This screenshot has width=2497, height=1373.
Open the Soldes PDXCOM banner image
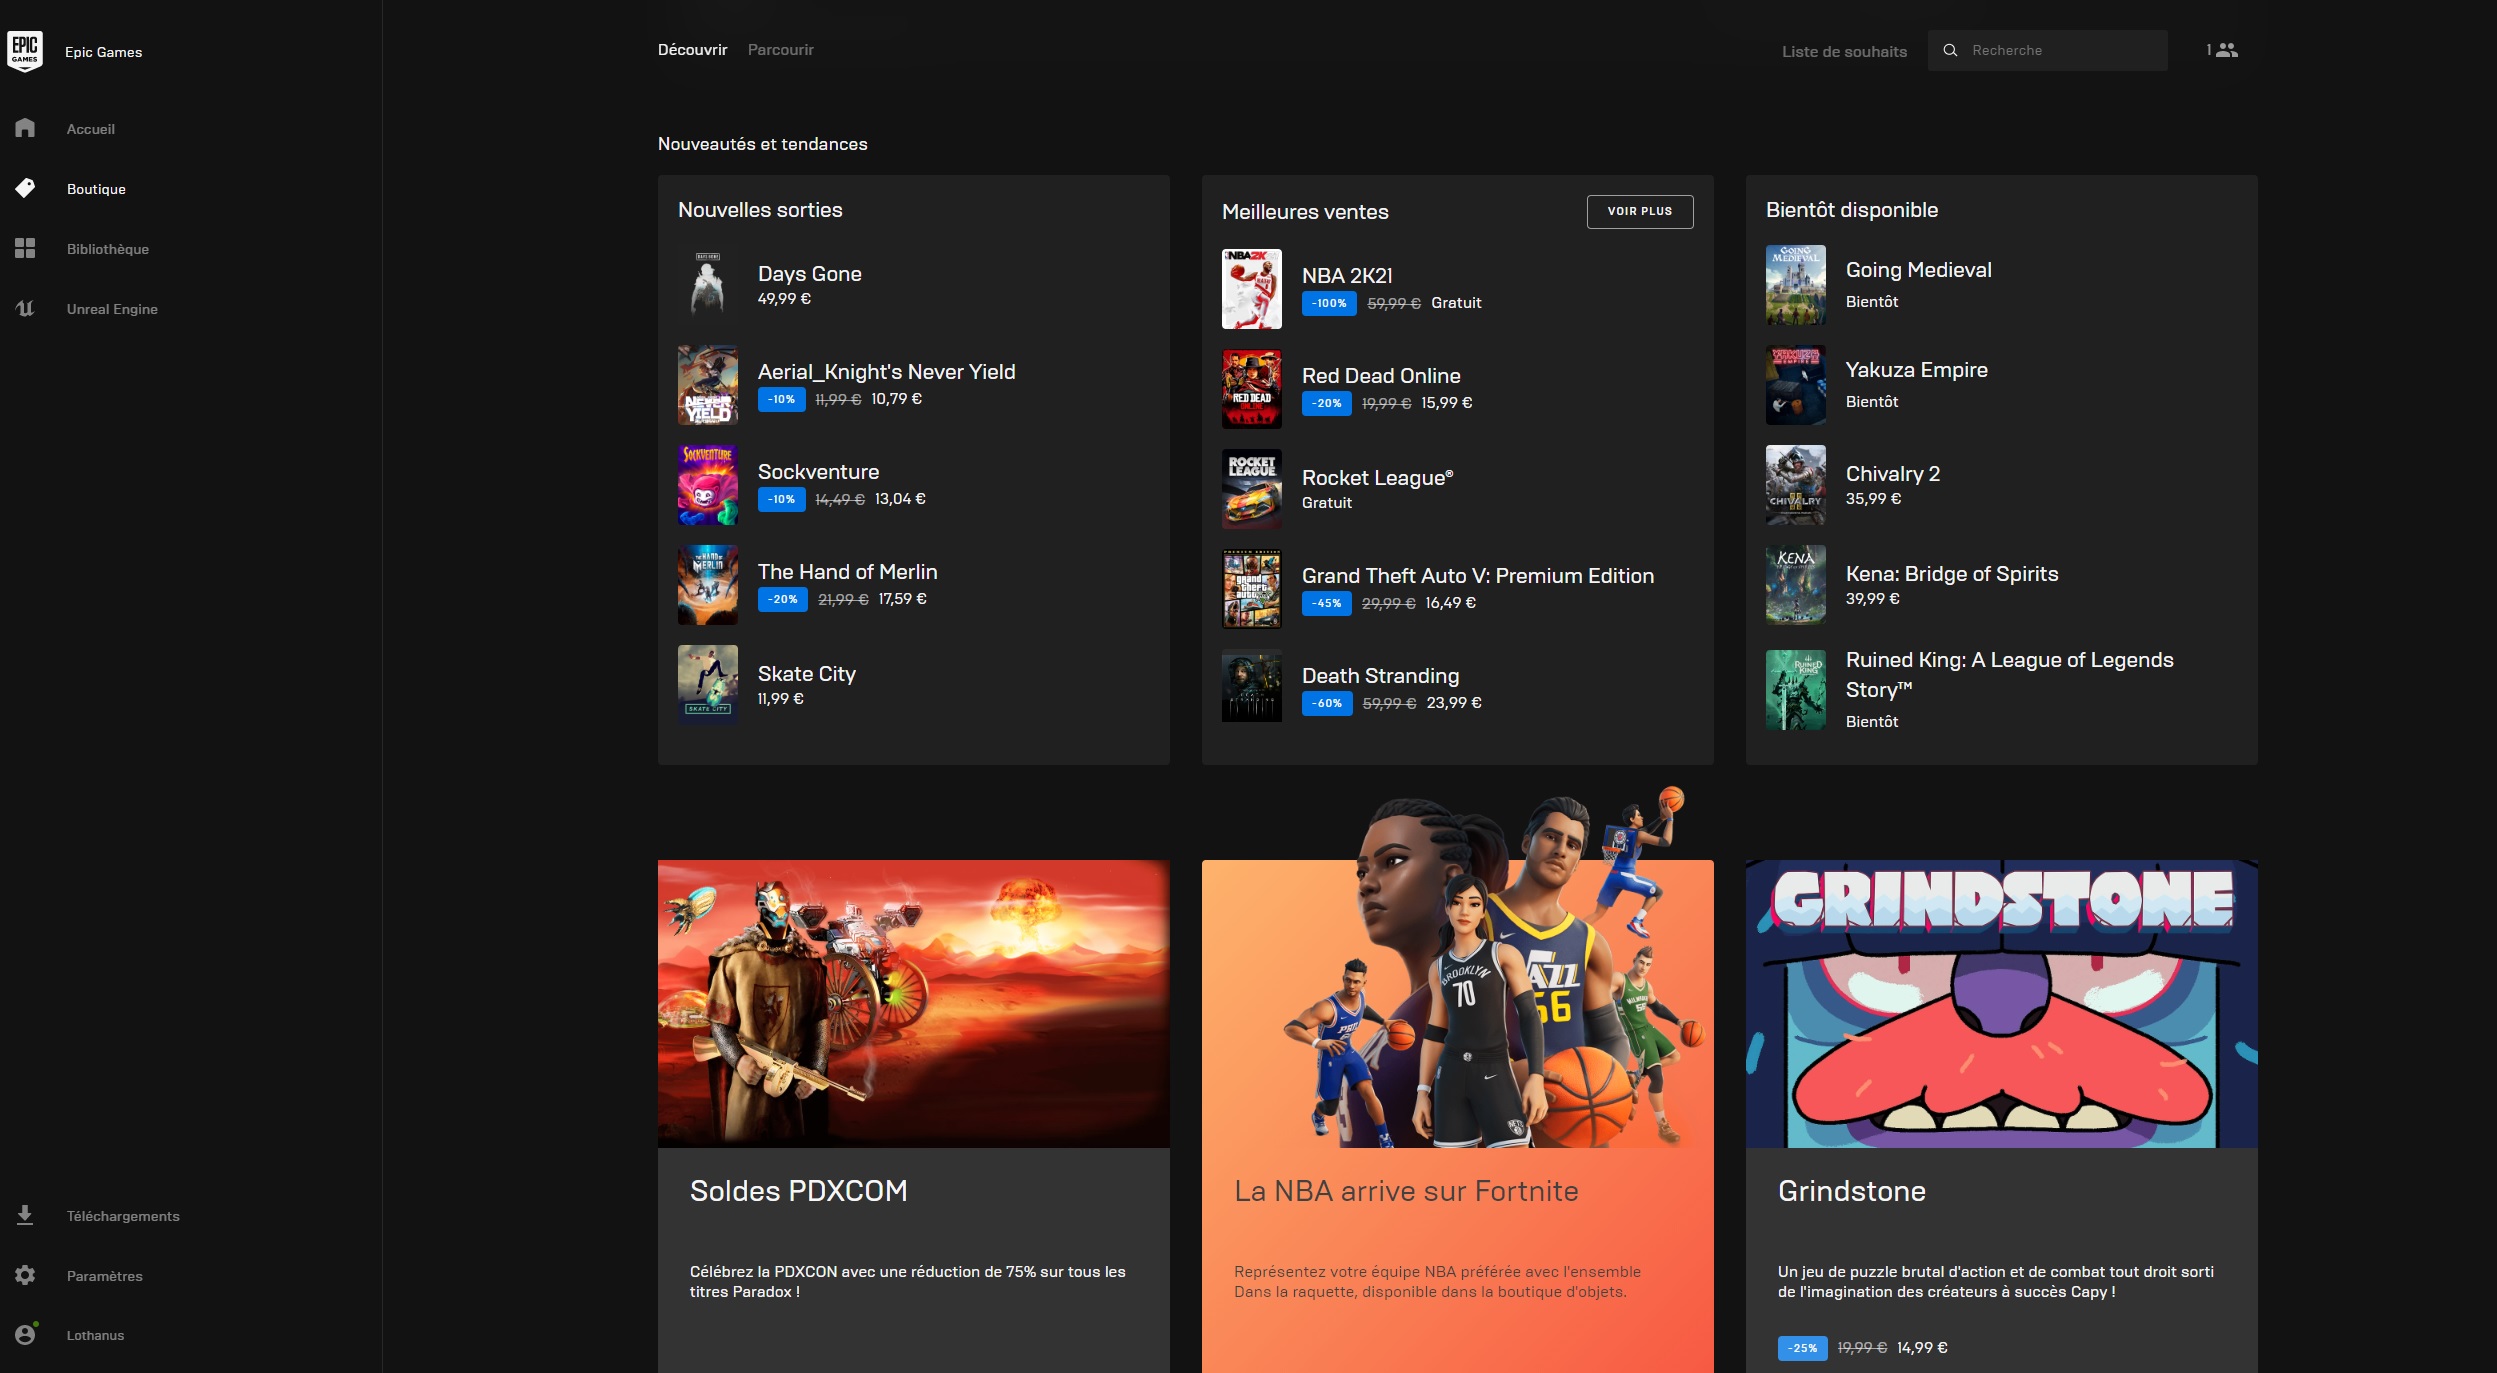[913, 1003]
